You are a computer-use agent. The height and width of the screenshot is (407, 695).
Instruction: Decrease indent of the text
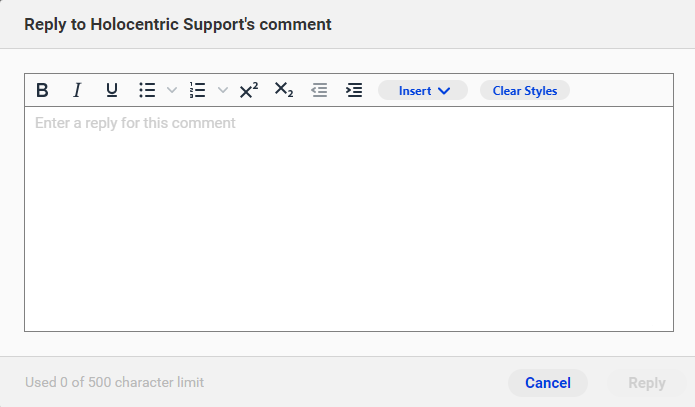pyautogui.click(x=319, y=90)
